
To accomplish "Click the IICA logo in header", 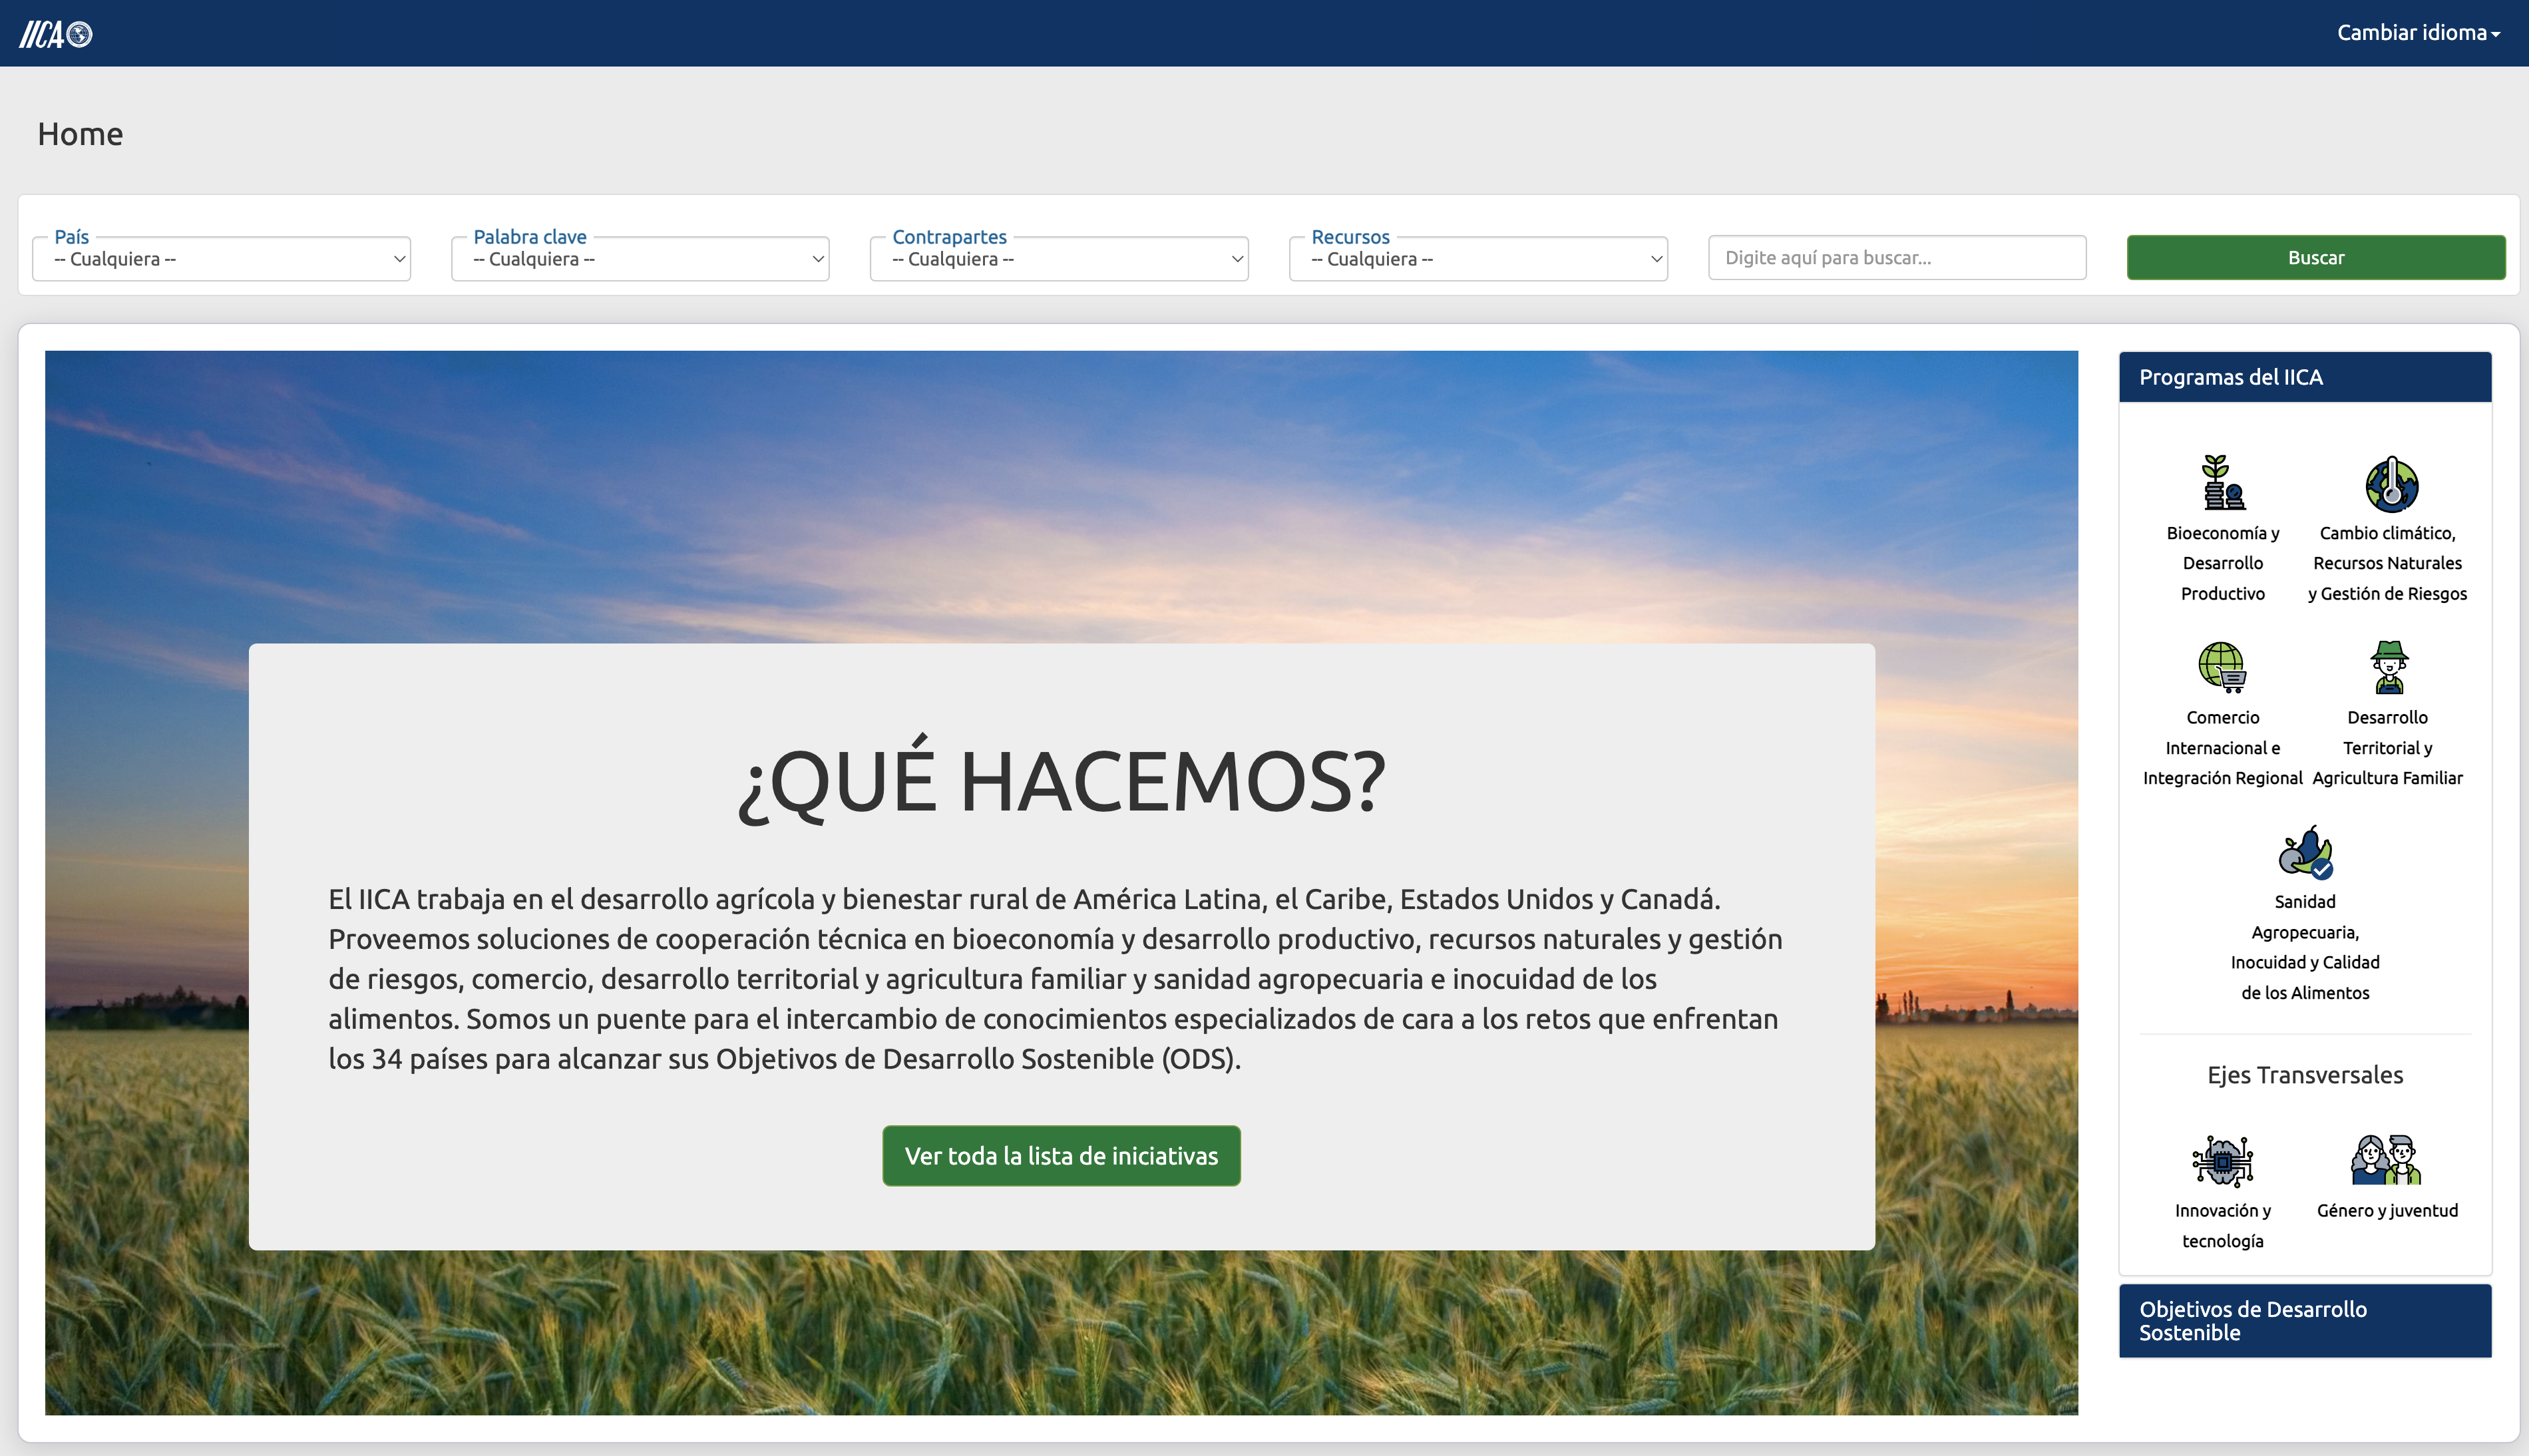I will [56, 34].
